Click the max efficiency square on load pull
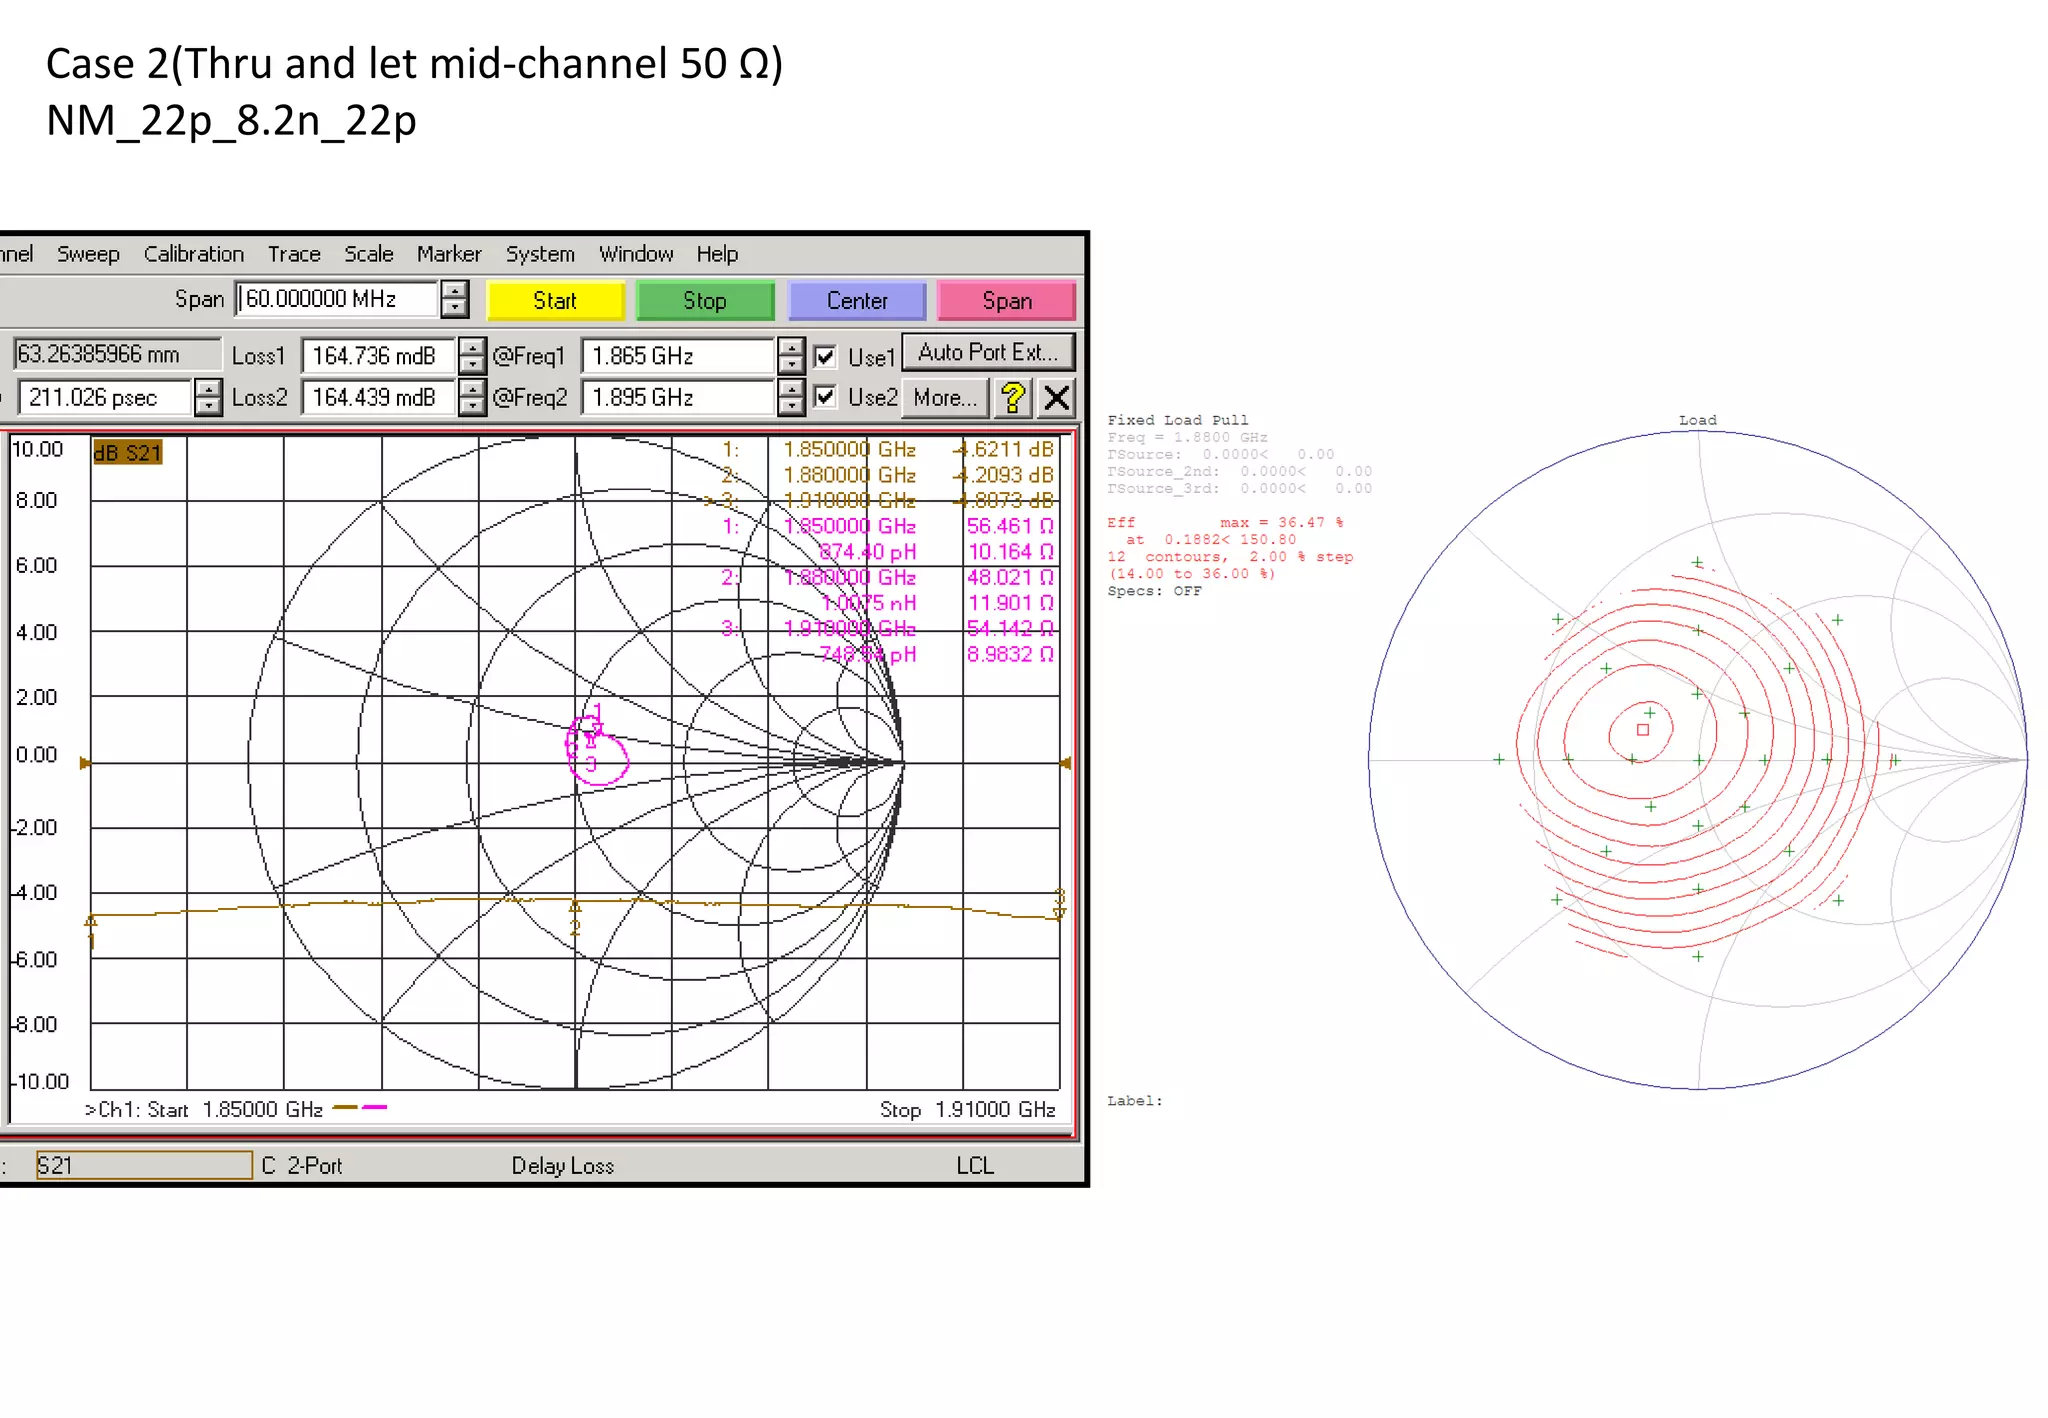 [x=1642, y=730]
